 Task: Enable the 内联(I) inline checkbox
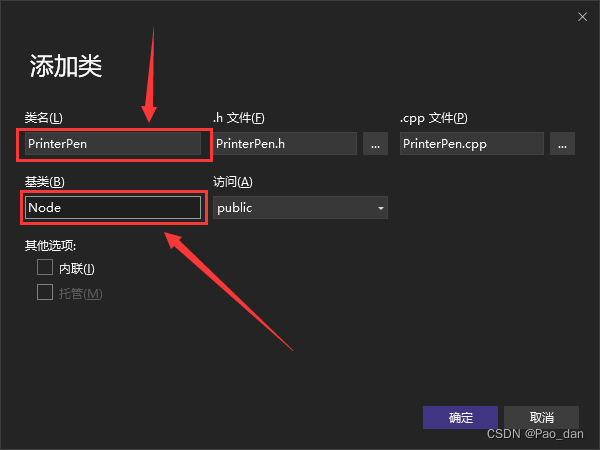pos(45,267)
